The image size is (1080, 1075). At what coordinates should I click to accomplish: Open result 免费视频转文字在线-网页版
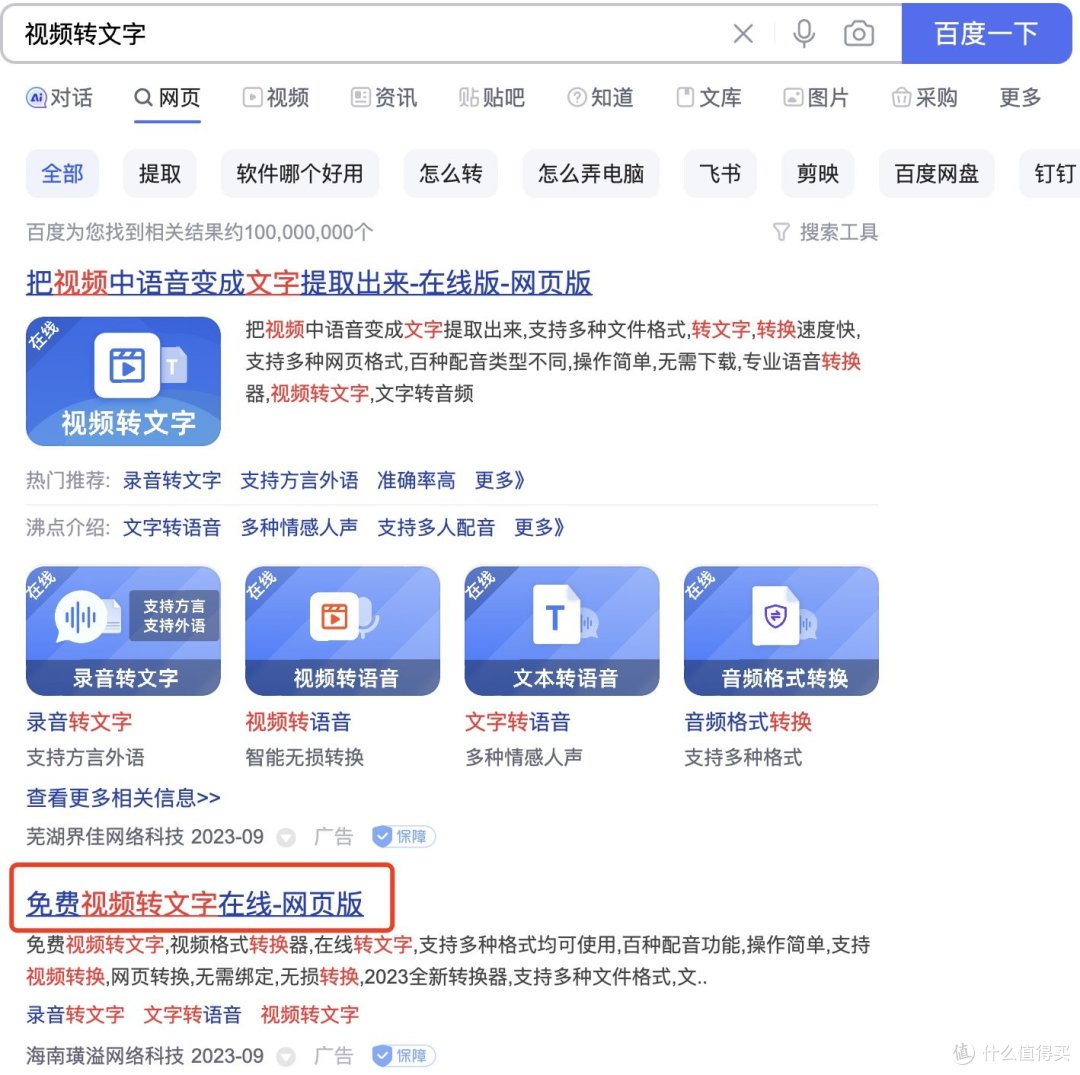point(194,904)
